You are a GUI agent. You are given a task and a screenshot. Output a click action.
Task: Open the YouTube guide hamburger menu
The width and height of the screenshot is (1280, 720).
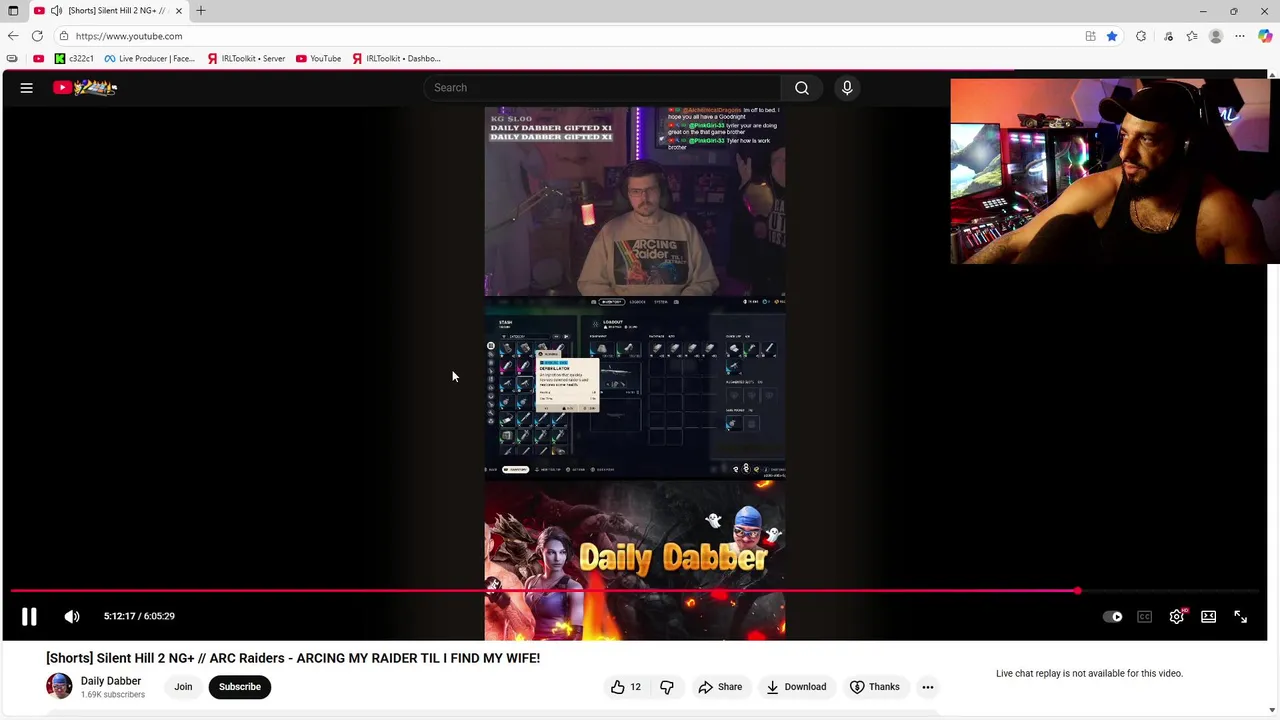[27, 88]
